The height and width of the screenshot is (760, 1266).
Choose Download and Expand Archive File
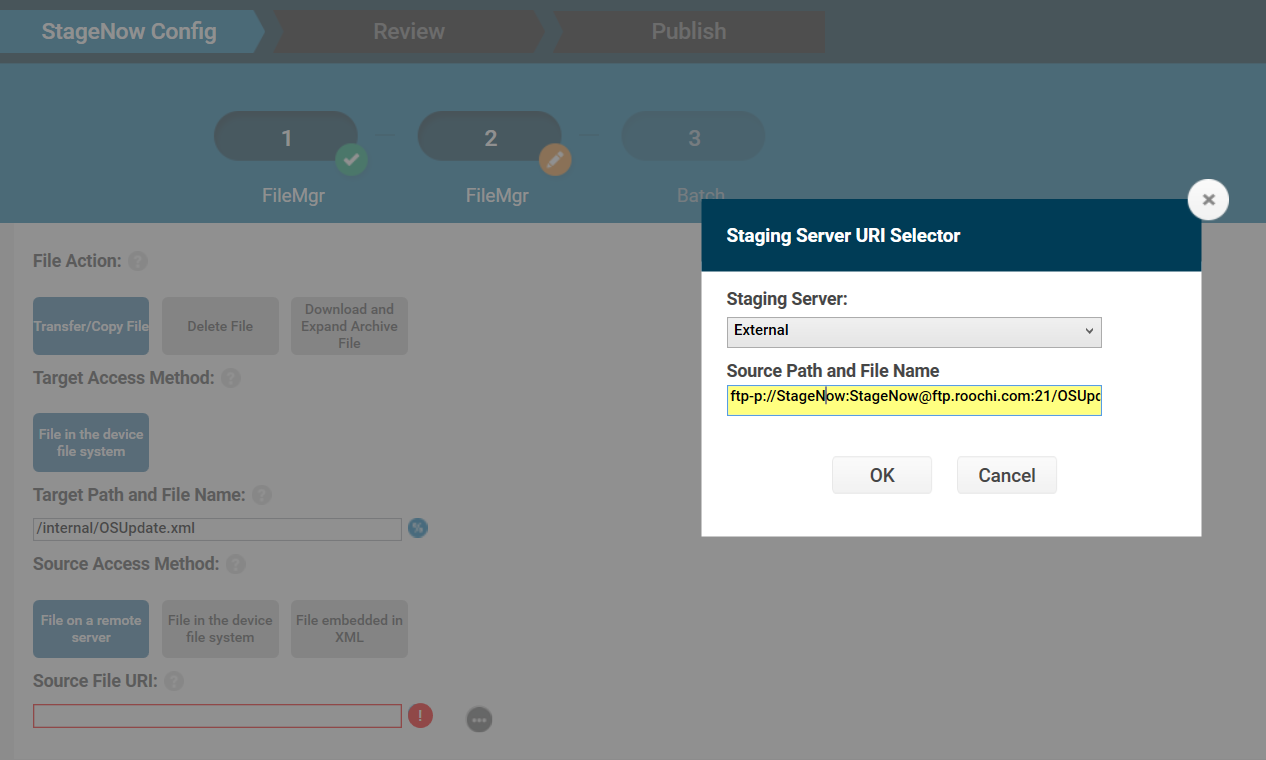(349, 326)
